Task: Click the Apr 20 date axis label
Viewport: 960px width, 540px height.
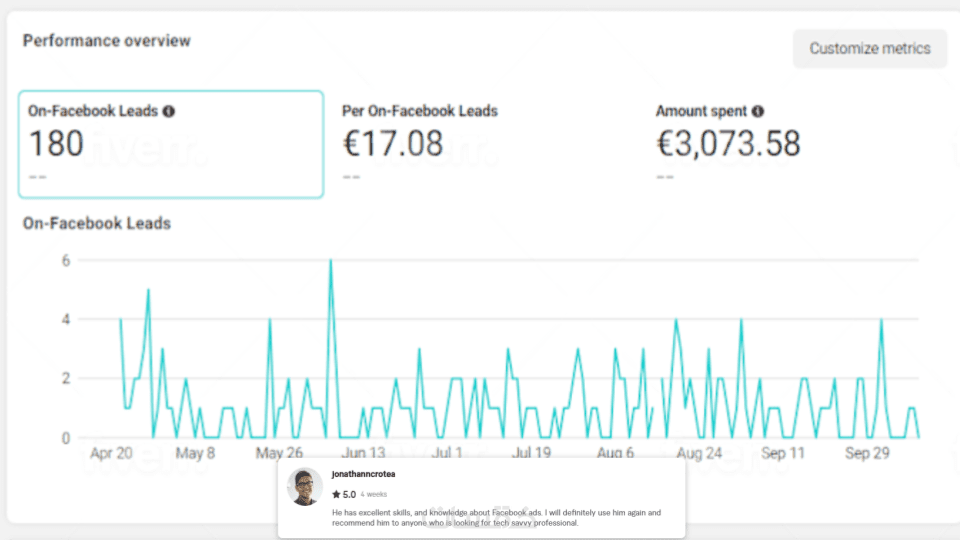Action: 111,453
